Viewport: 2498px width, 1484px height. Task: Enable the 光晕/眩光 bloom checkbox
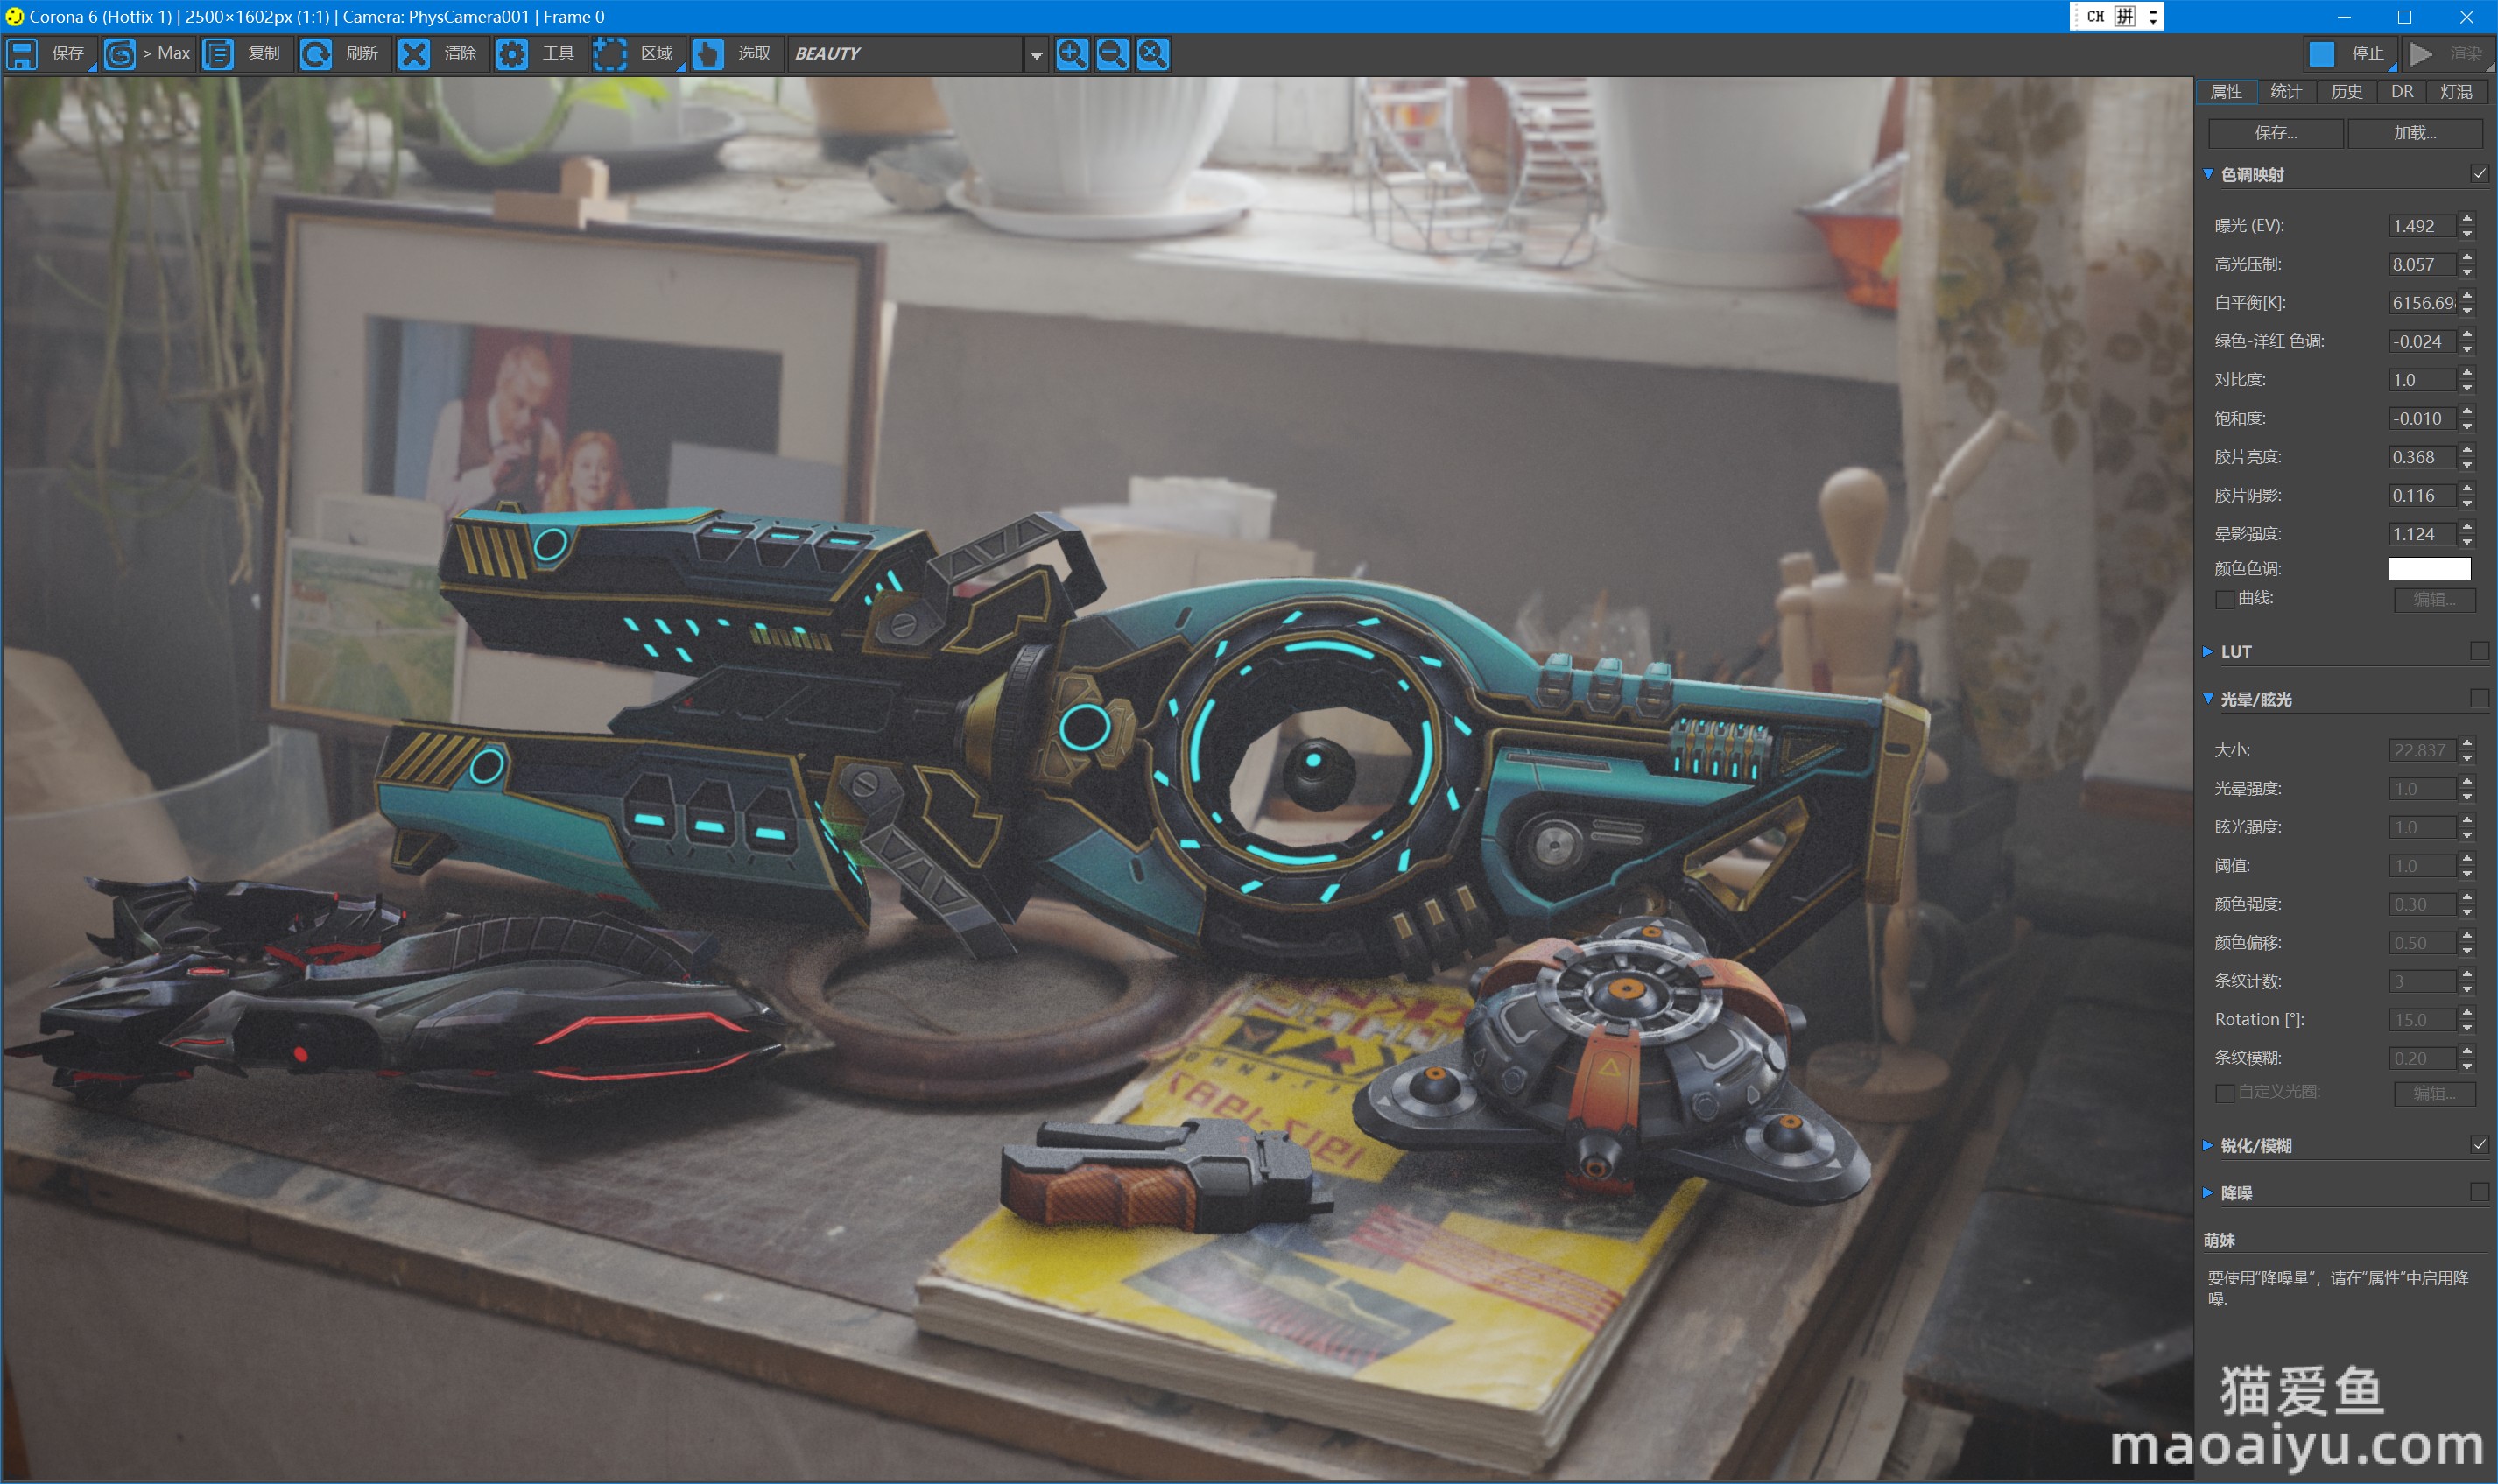(x=2479, y=698)
